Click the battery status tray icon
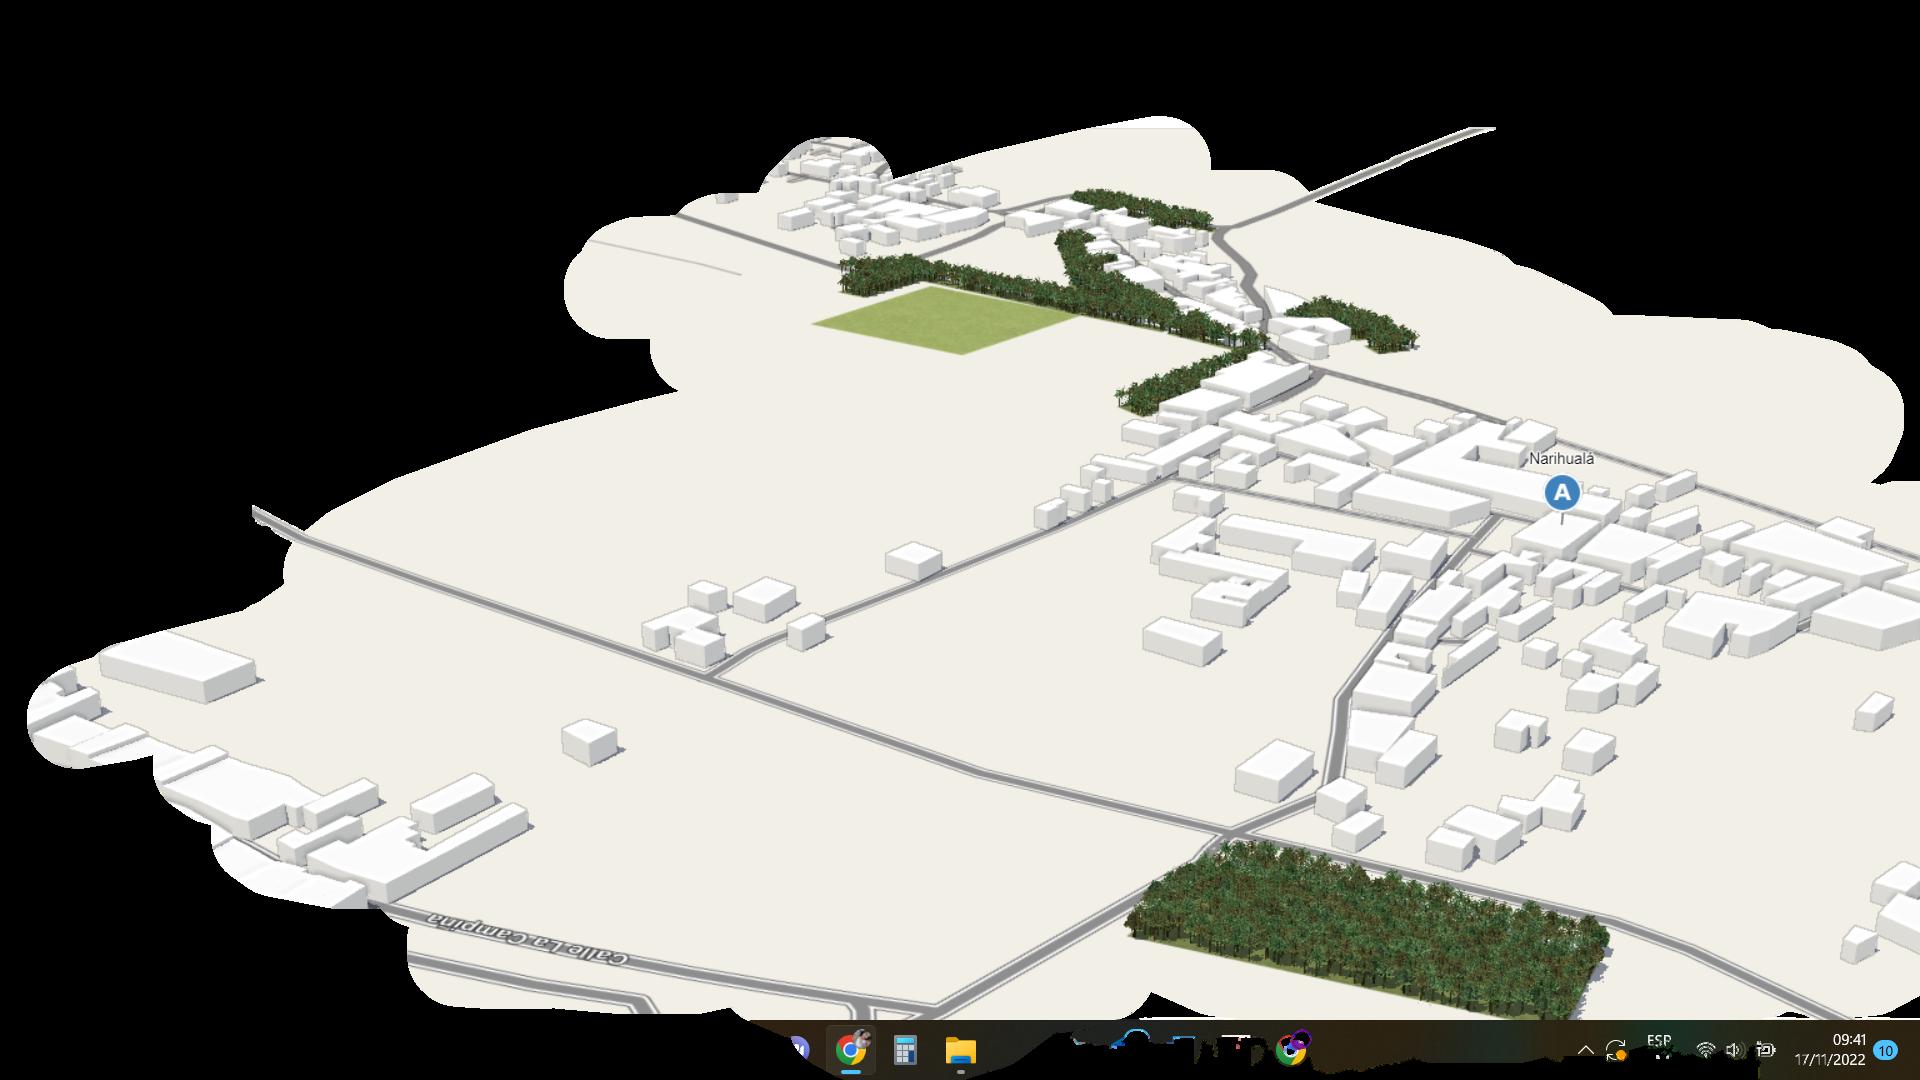The image size is (1920, 1080). point(1766,1050)
